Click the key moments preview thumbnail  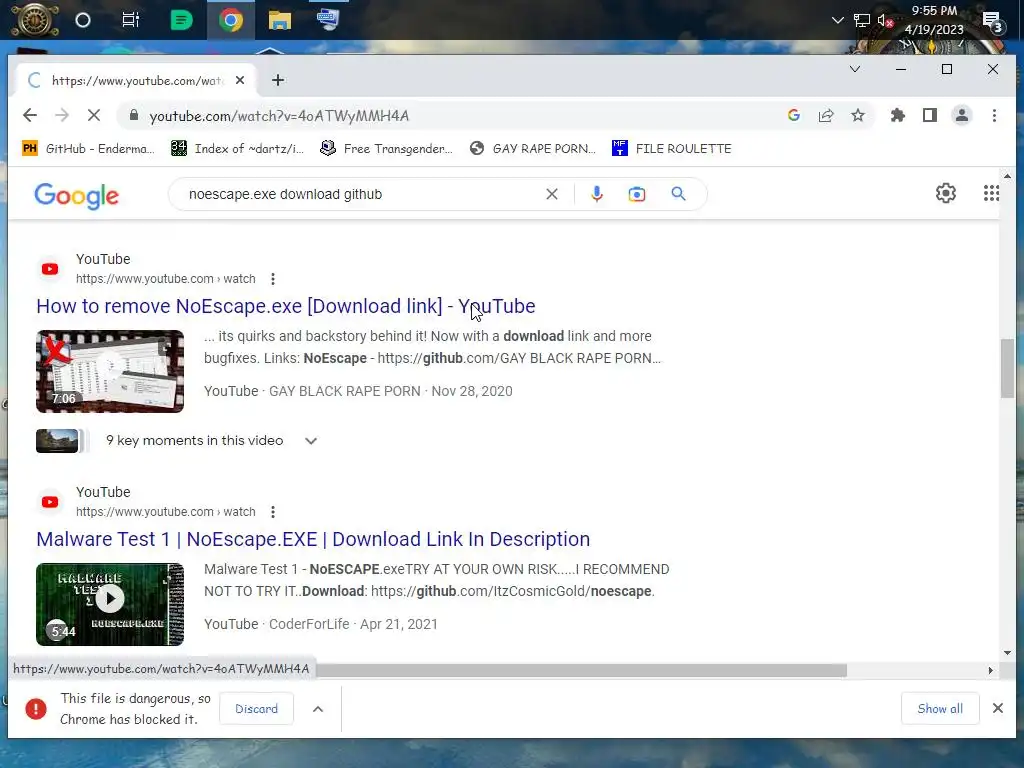tap(57, 441)
